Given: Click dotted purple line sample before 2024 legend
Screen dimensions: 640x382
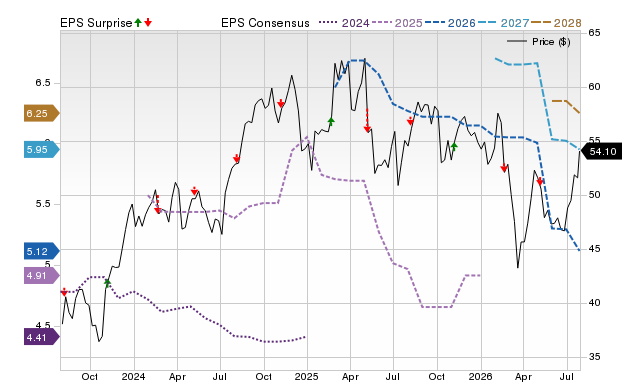Looking at the screenshot, I should coord(329,23).
